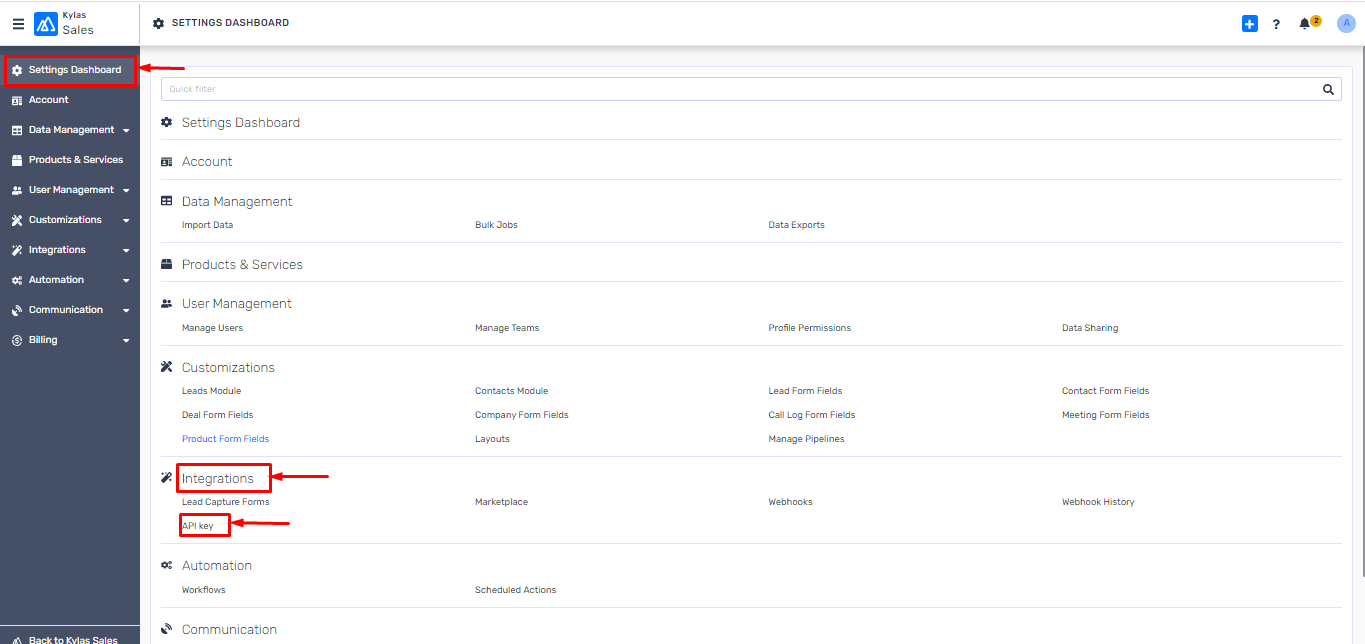Open Webhooks link
The height and width of the screenshot is (644, 1365).
(x=791, y=502)
